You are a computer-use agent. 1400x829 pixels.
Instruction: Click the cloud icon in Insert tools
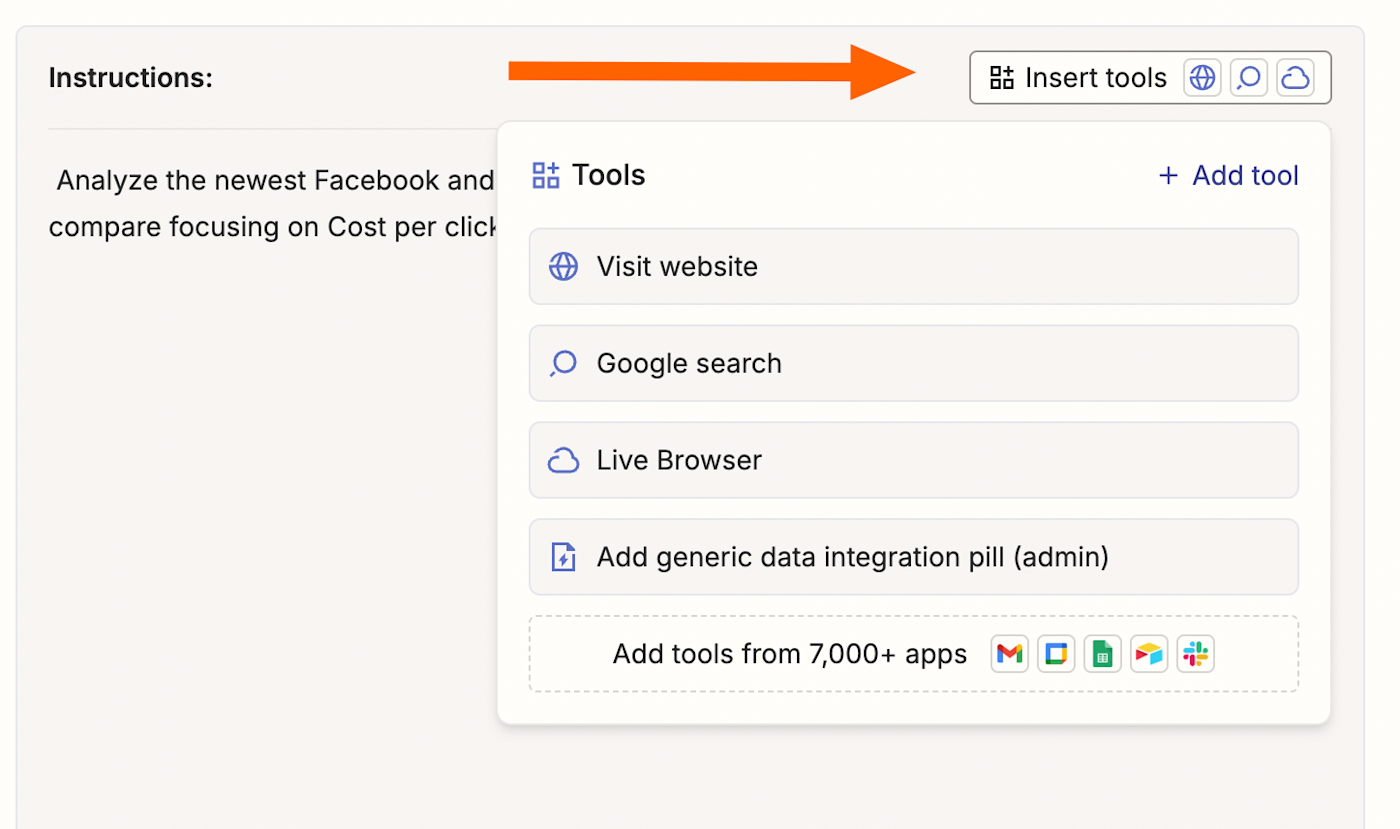[1296, 78]
